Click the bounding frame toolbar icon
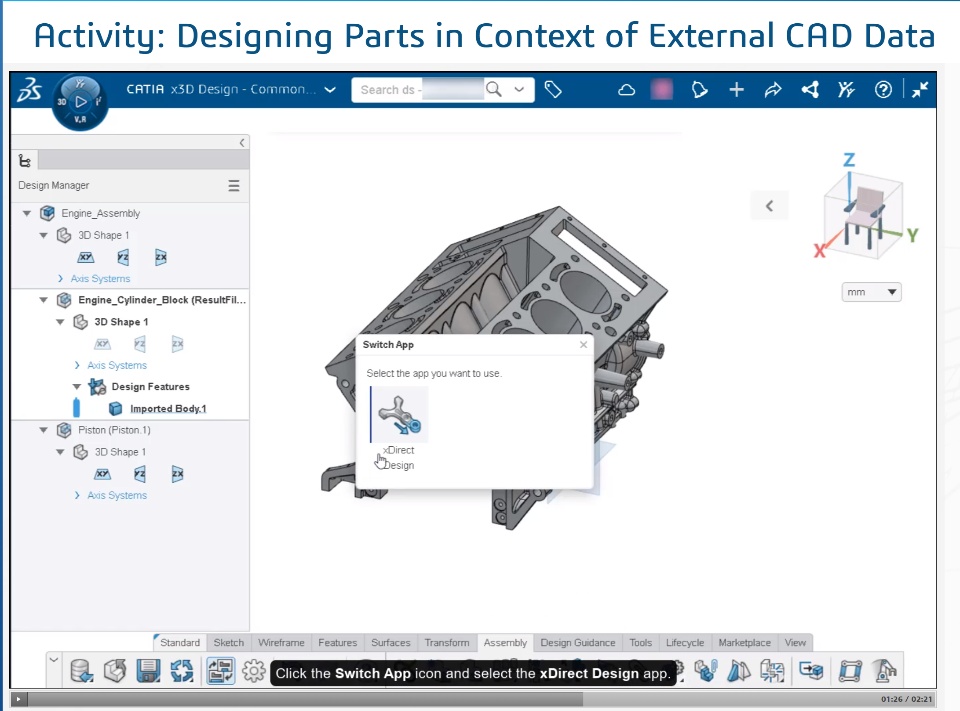The width and height of the screenshot is (960, 711). click(x=850, y=671)
